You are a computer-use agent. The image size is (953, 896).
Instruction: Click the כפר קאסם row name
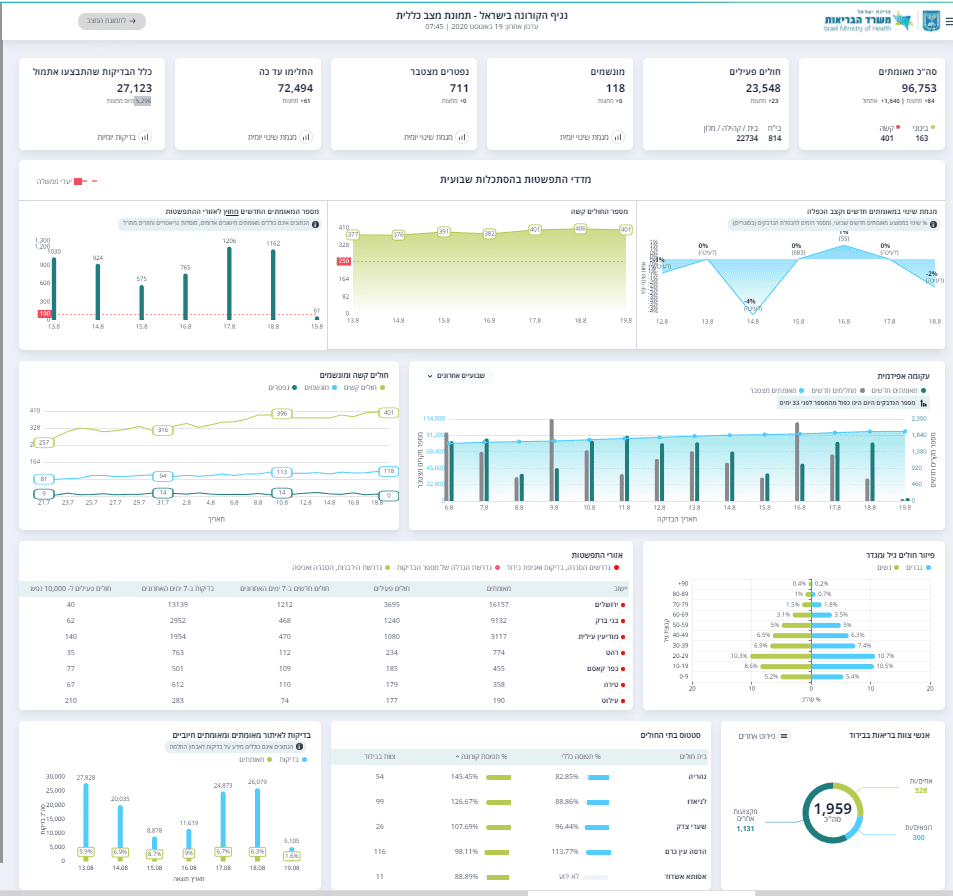603,669
